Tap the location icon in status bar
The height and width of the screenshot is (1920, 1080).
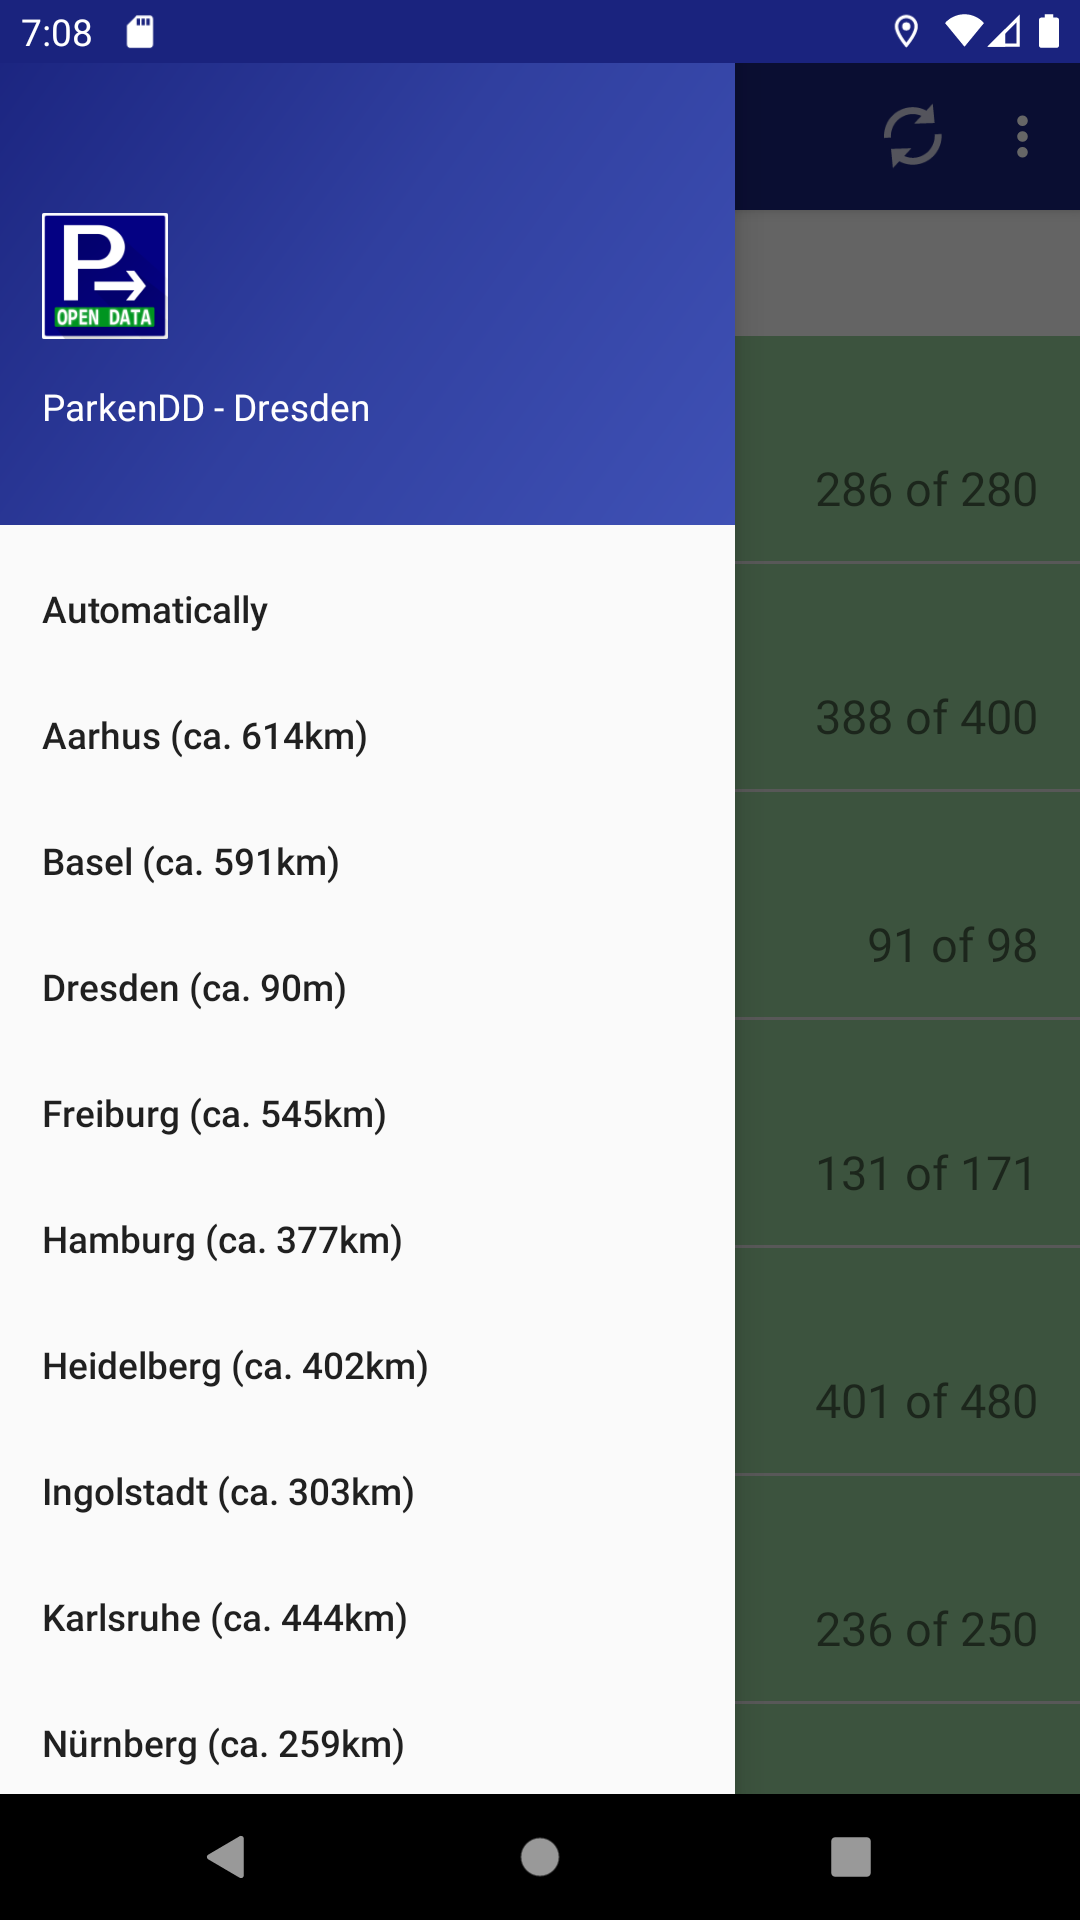906,32
